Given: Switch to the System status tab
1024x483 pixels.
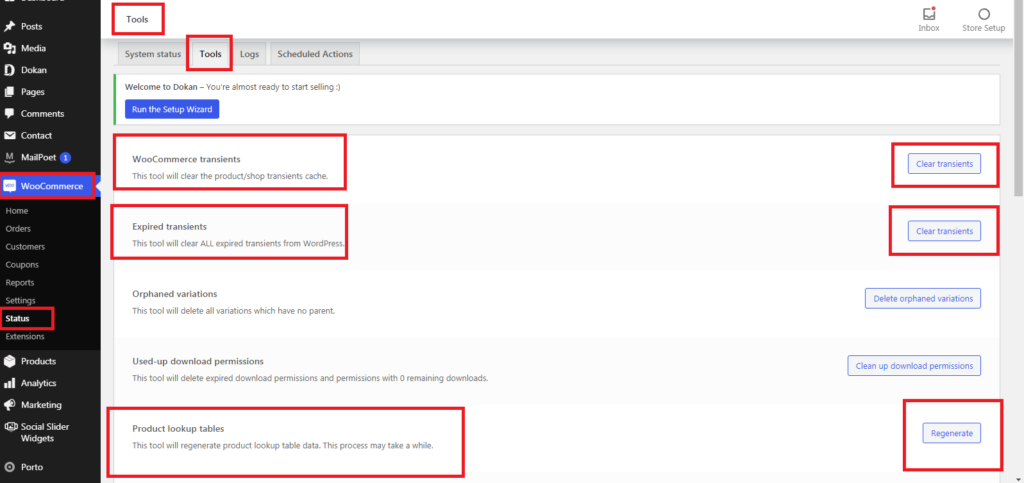Looking at the screenshot, I should tap(153, 54).
